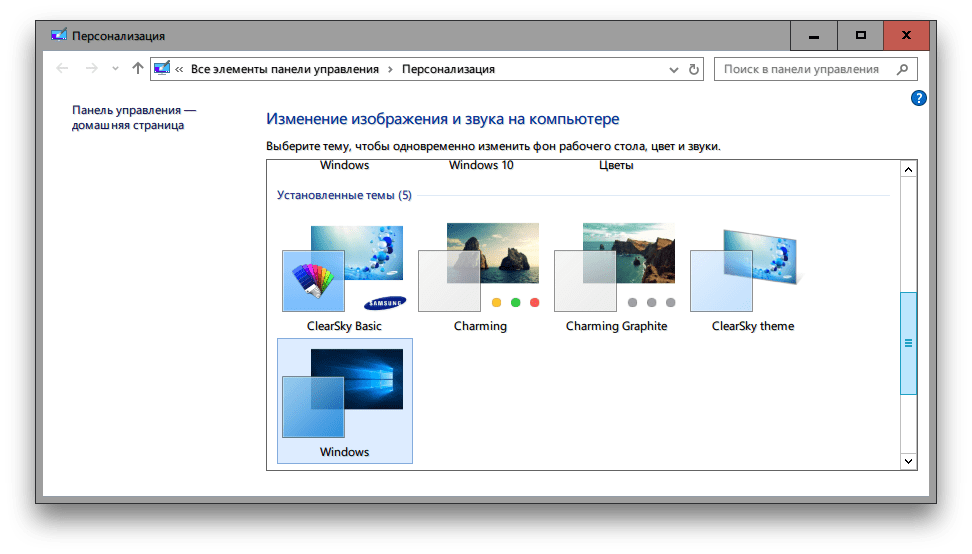Click 'Все элементы панели управления' breadcrumb
This screenshot has width=972, height=554.
click(283, 70)
